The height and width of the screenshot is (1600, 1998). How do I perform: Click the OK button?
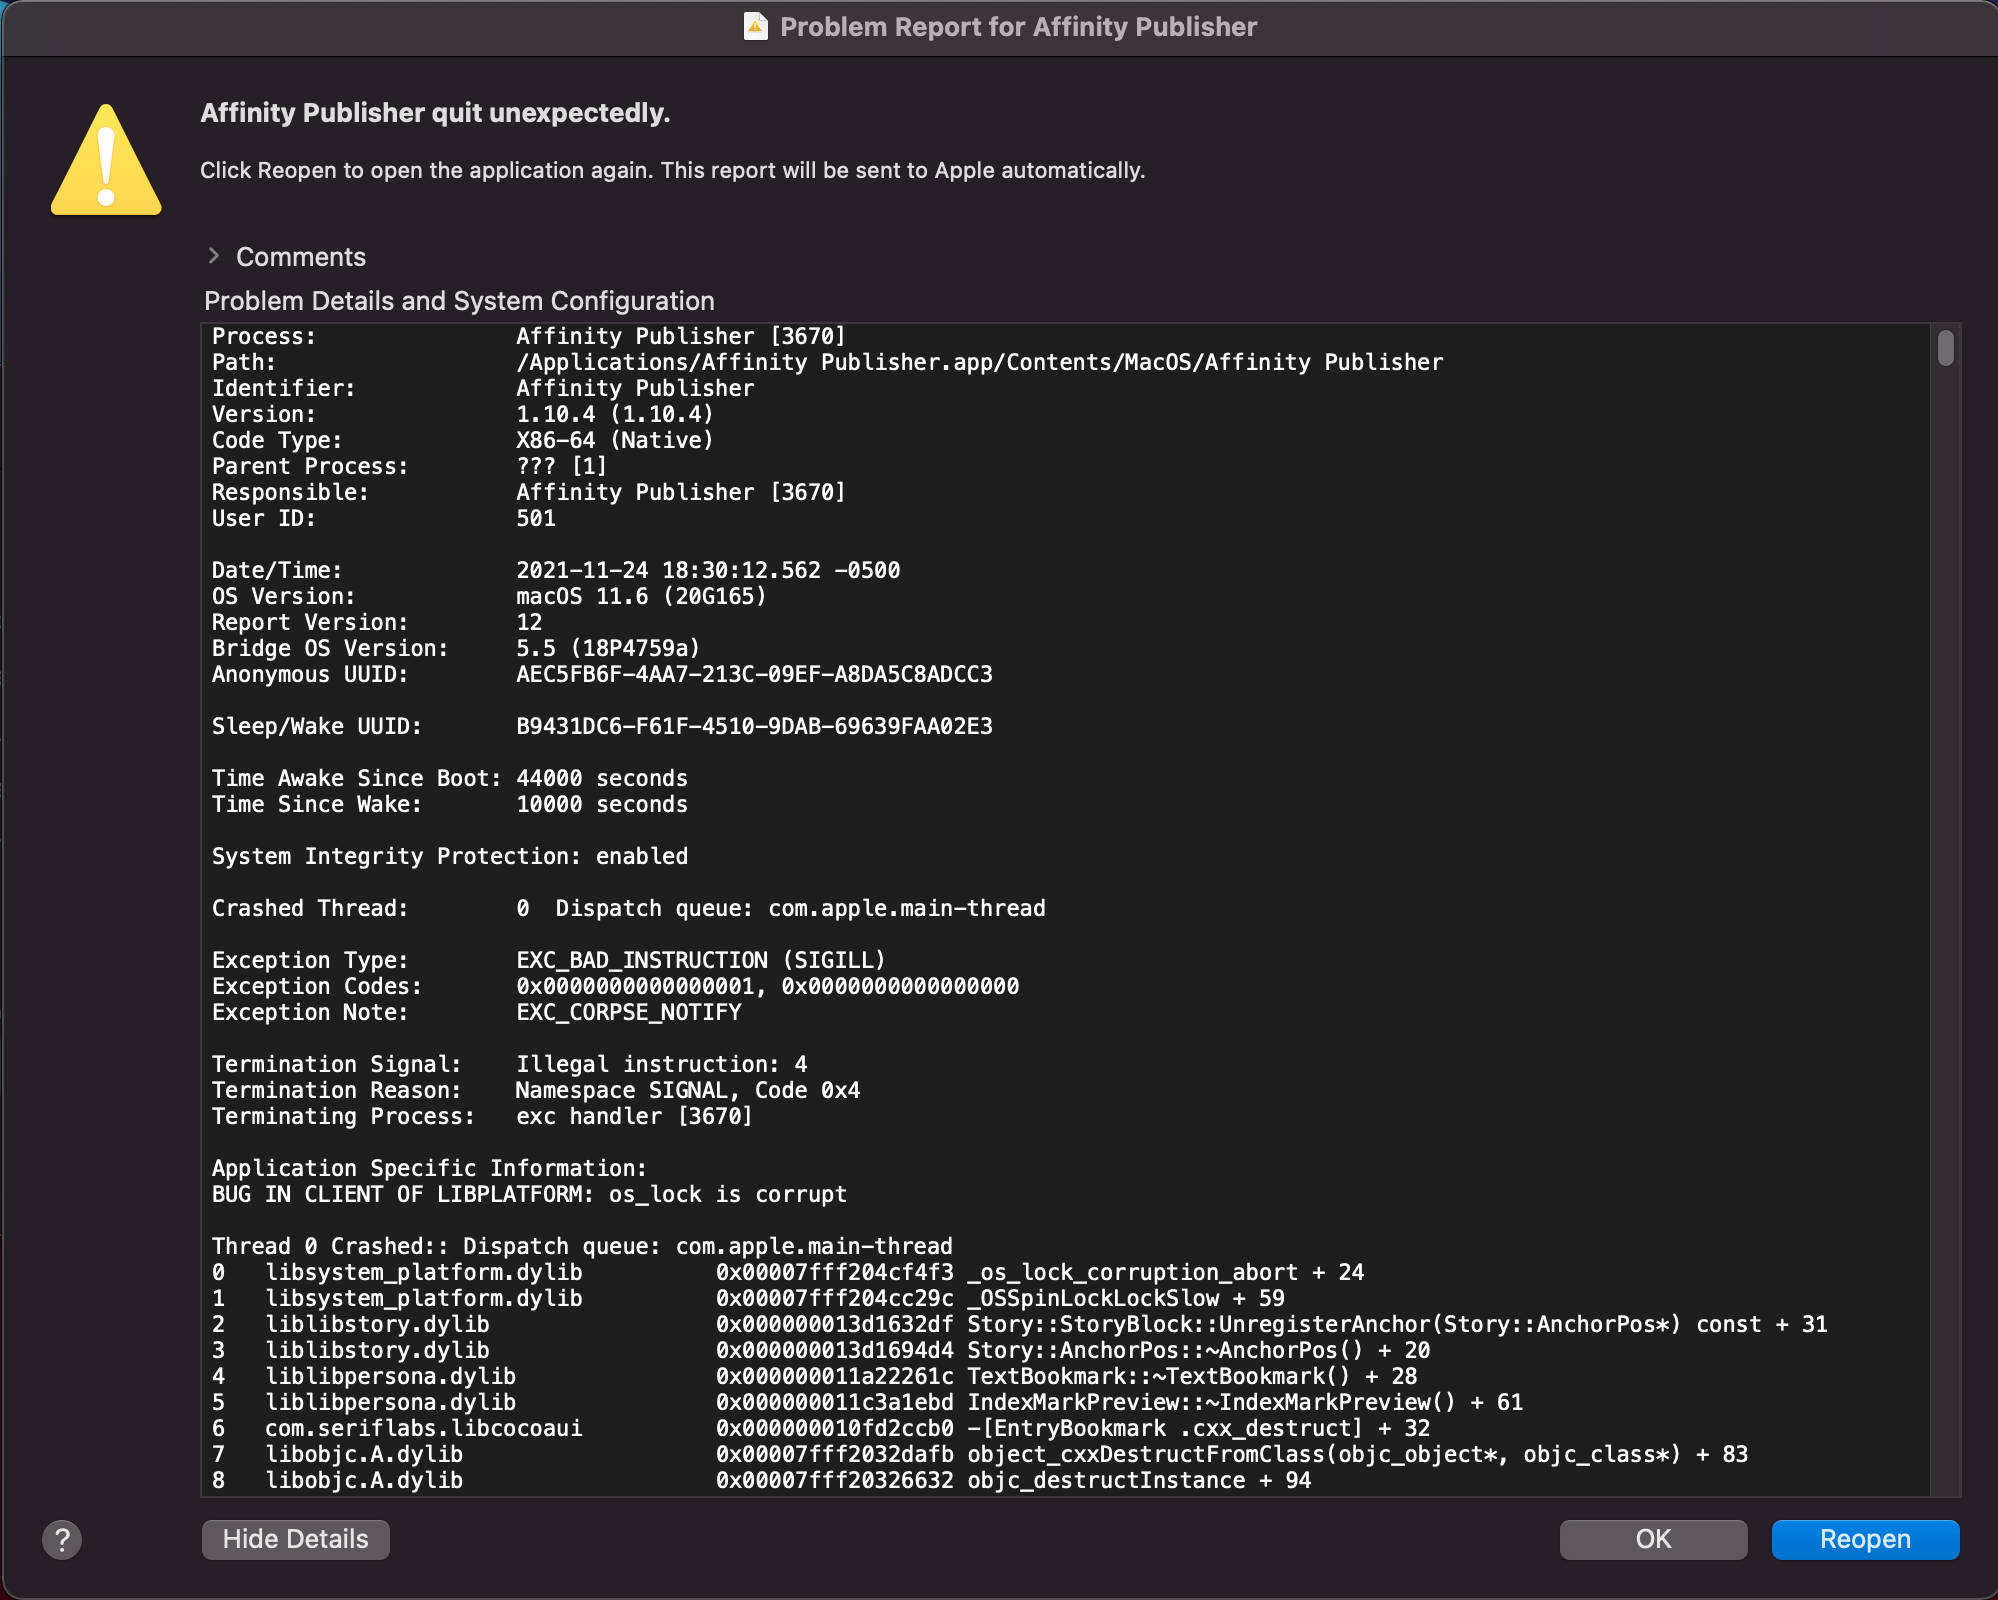click(x=1653, y=1539)
